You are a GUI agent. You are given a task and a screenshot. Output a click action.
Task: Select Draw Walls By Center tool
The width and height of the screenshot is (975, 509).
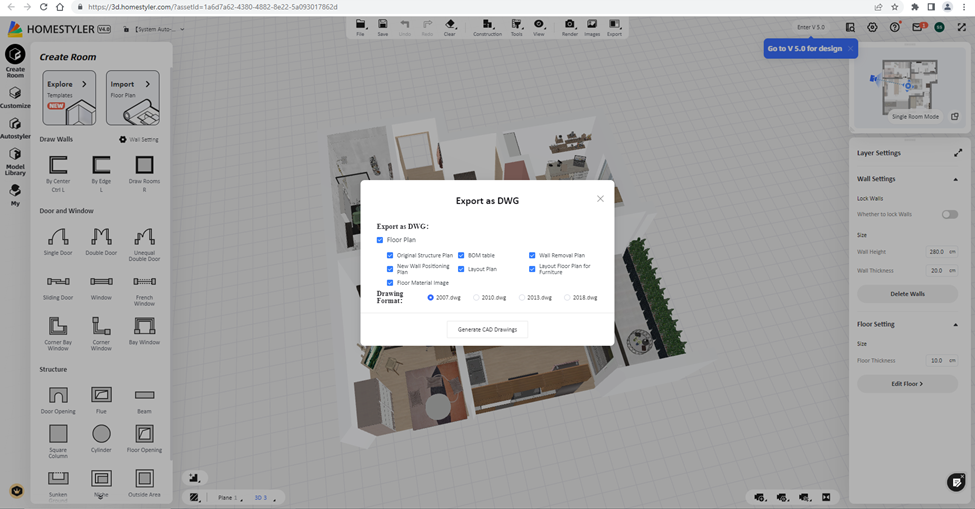pos(58,164)
